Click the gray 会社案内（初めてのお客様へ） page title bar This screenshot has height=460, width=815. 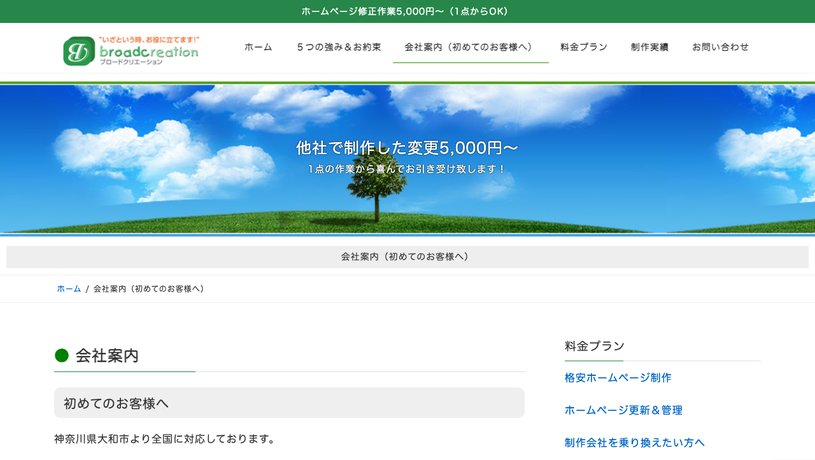[408, 257]
